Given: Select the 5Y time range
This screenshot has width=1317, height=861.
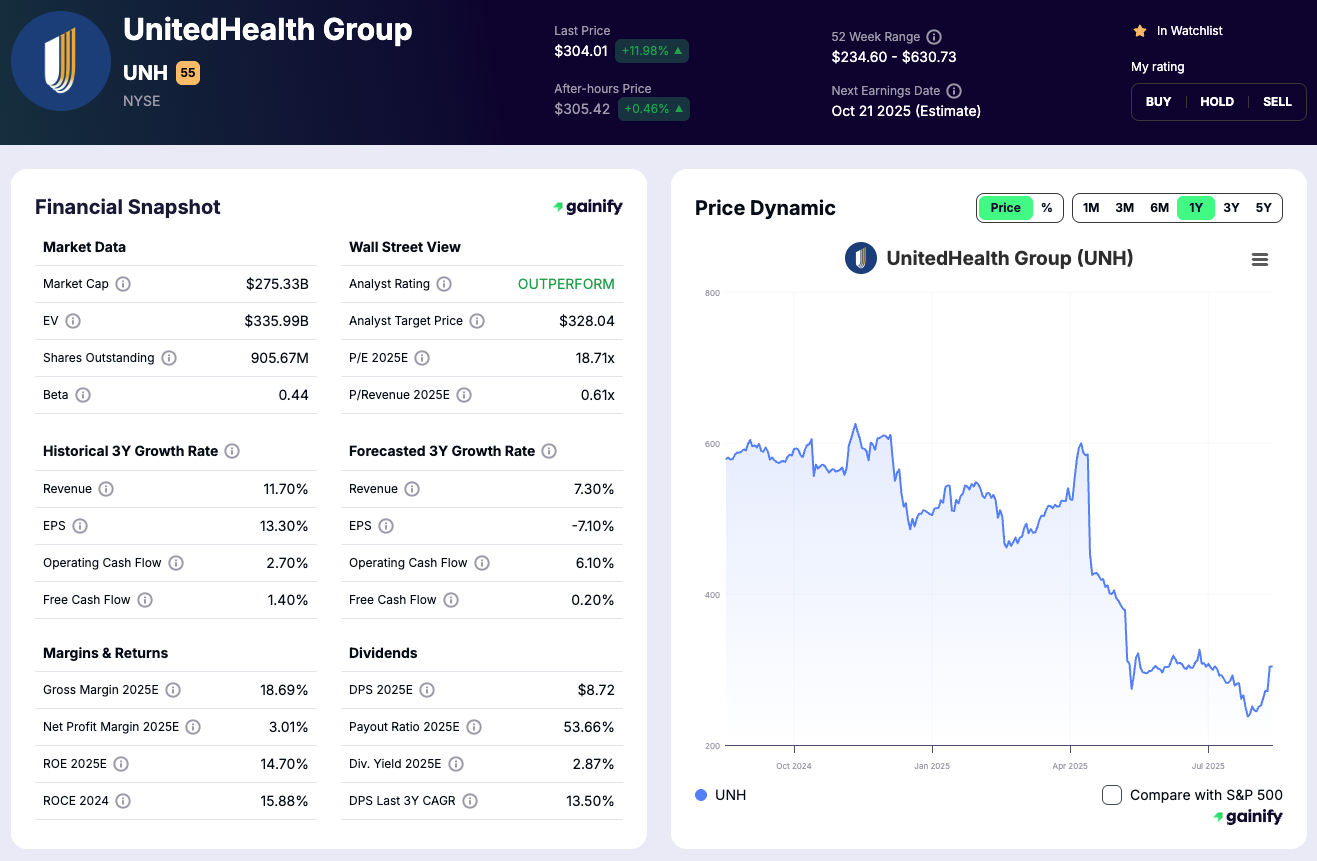Looking at the screenshot, I should click(1264, 208).
